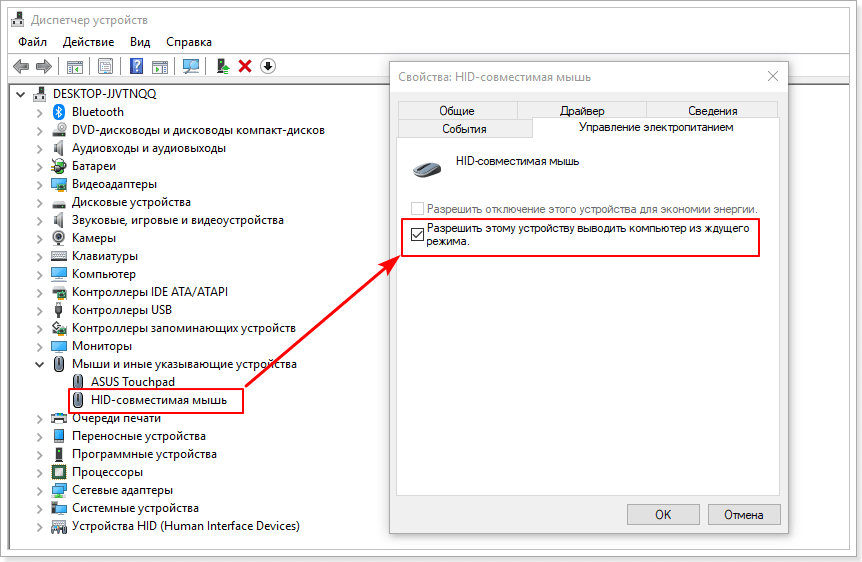Expand the Bluetooth category
This screenshot has width=862, height=562.
click(x=40, y=112)
